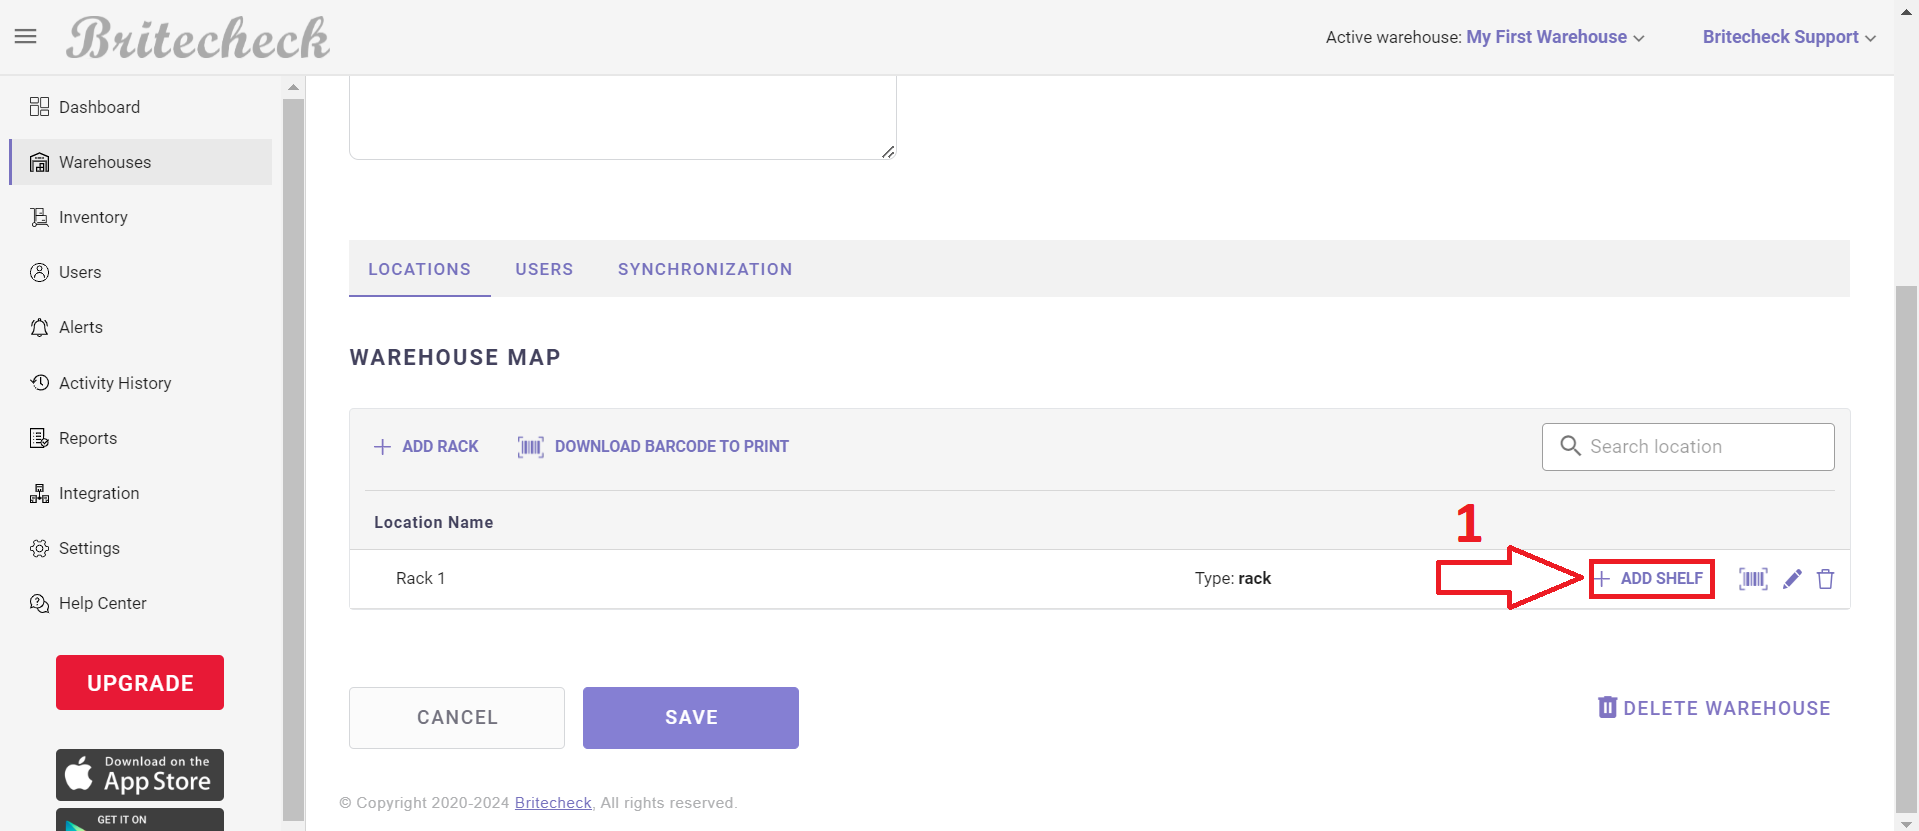The width and height of the screenshot is (1919, 831).
Task: Click the Reports document icon
Action: coord(39,438)
